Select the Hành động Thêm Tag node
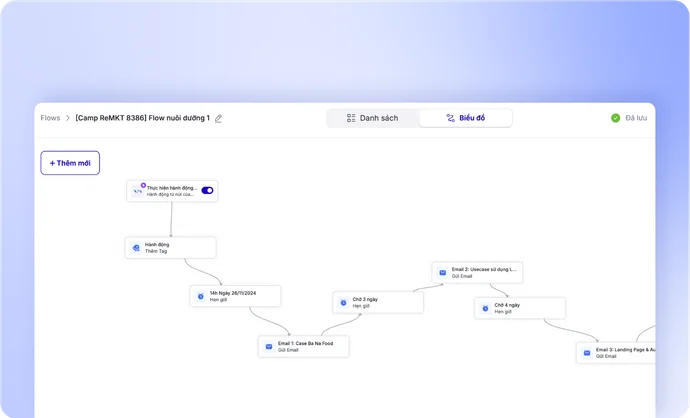This screenshot has width=690, height=418. pos(171,248)
